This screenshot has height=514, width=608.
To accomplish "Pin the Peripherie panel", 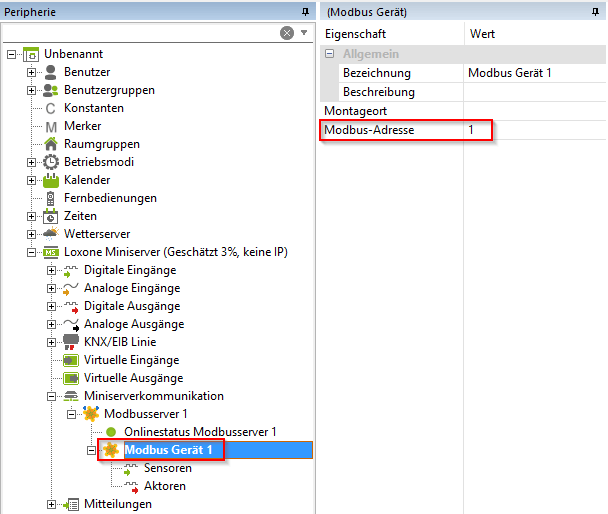I will [x=306, y=12].
